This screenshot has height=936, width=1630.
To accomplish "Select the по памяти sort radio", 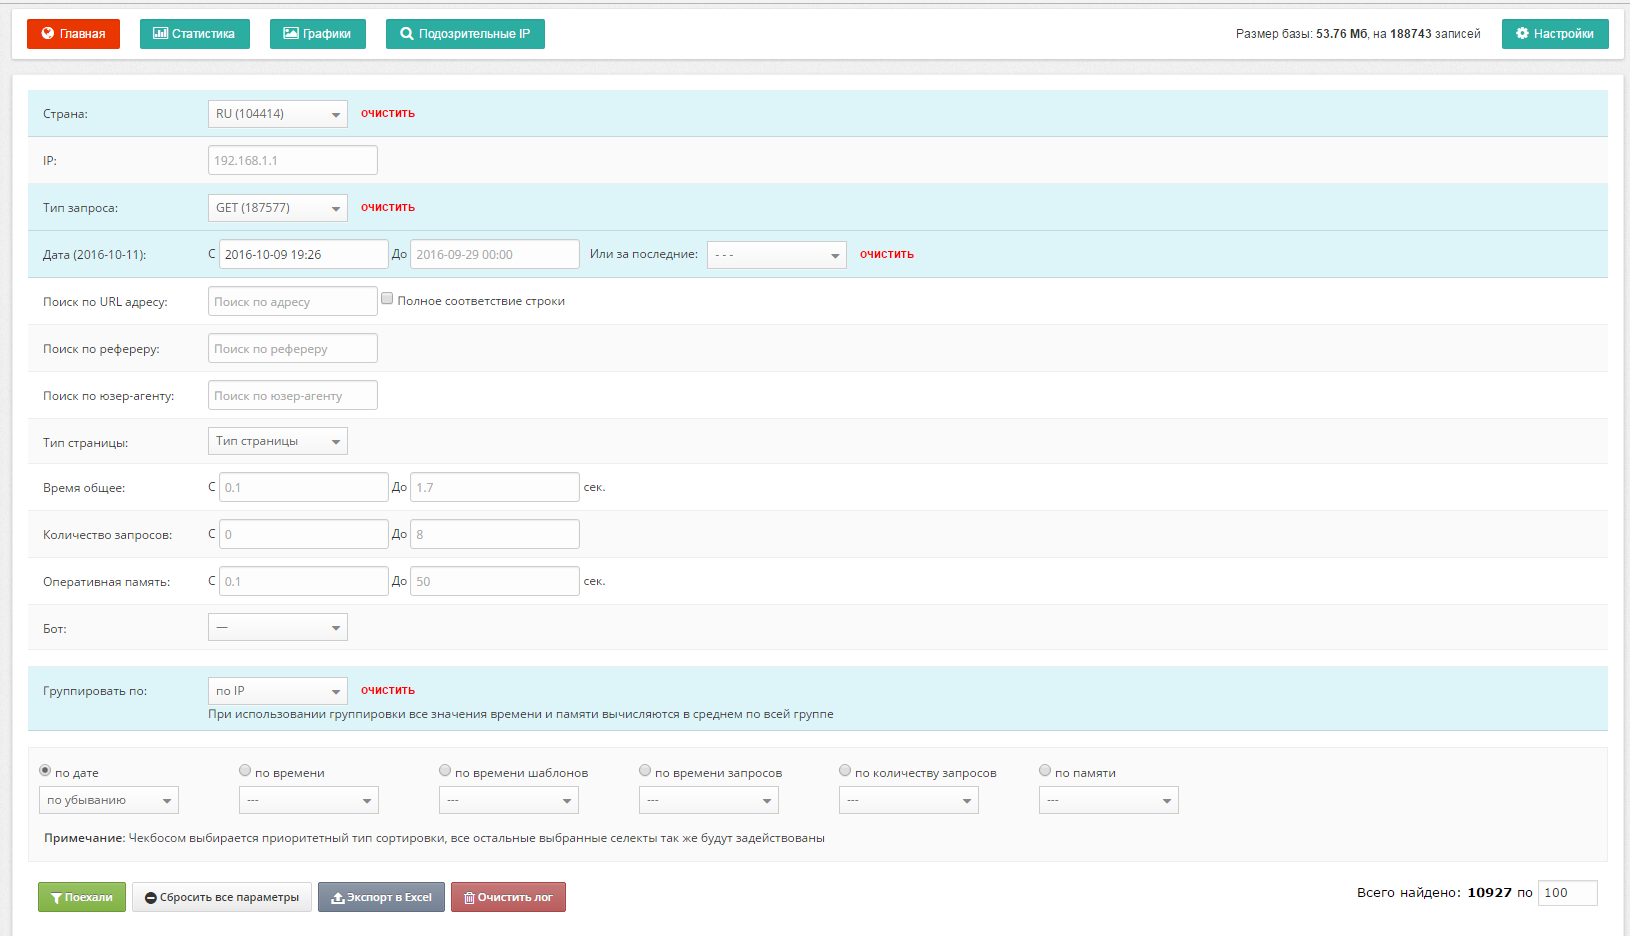I will [x=1045, y=770].
